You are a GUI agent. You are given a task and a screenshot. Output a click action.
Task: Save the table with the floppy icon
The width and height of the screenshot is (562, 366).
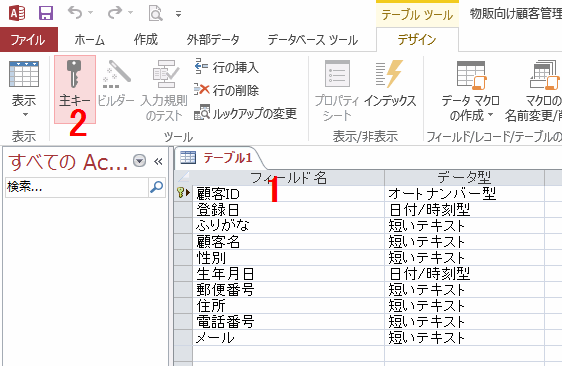(x=46, y=13)
